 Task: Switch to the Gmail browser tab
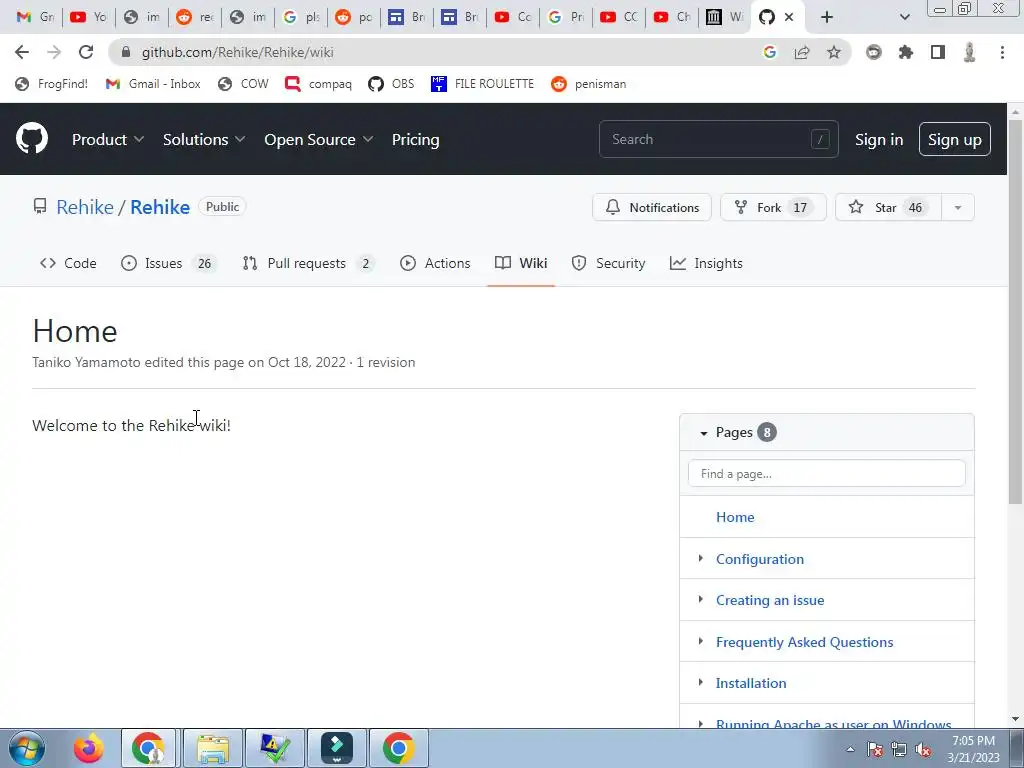coord(35,17)
